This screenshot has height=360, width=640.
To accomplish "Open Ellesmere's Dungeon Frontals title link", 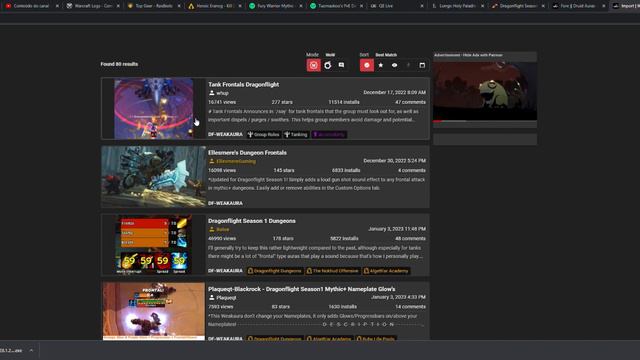I will click(x=247, y=153).
